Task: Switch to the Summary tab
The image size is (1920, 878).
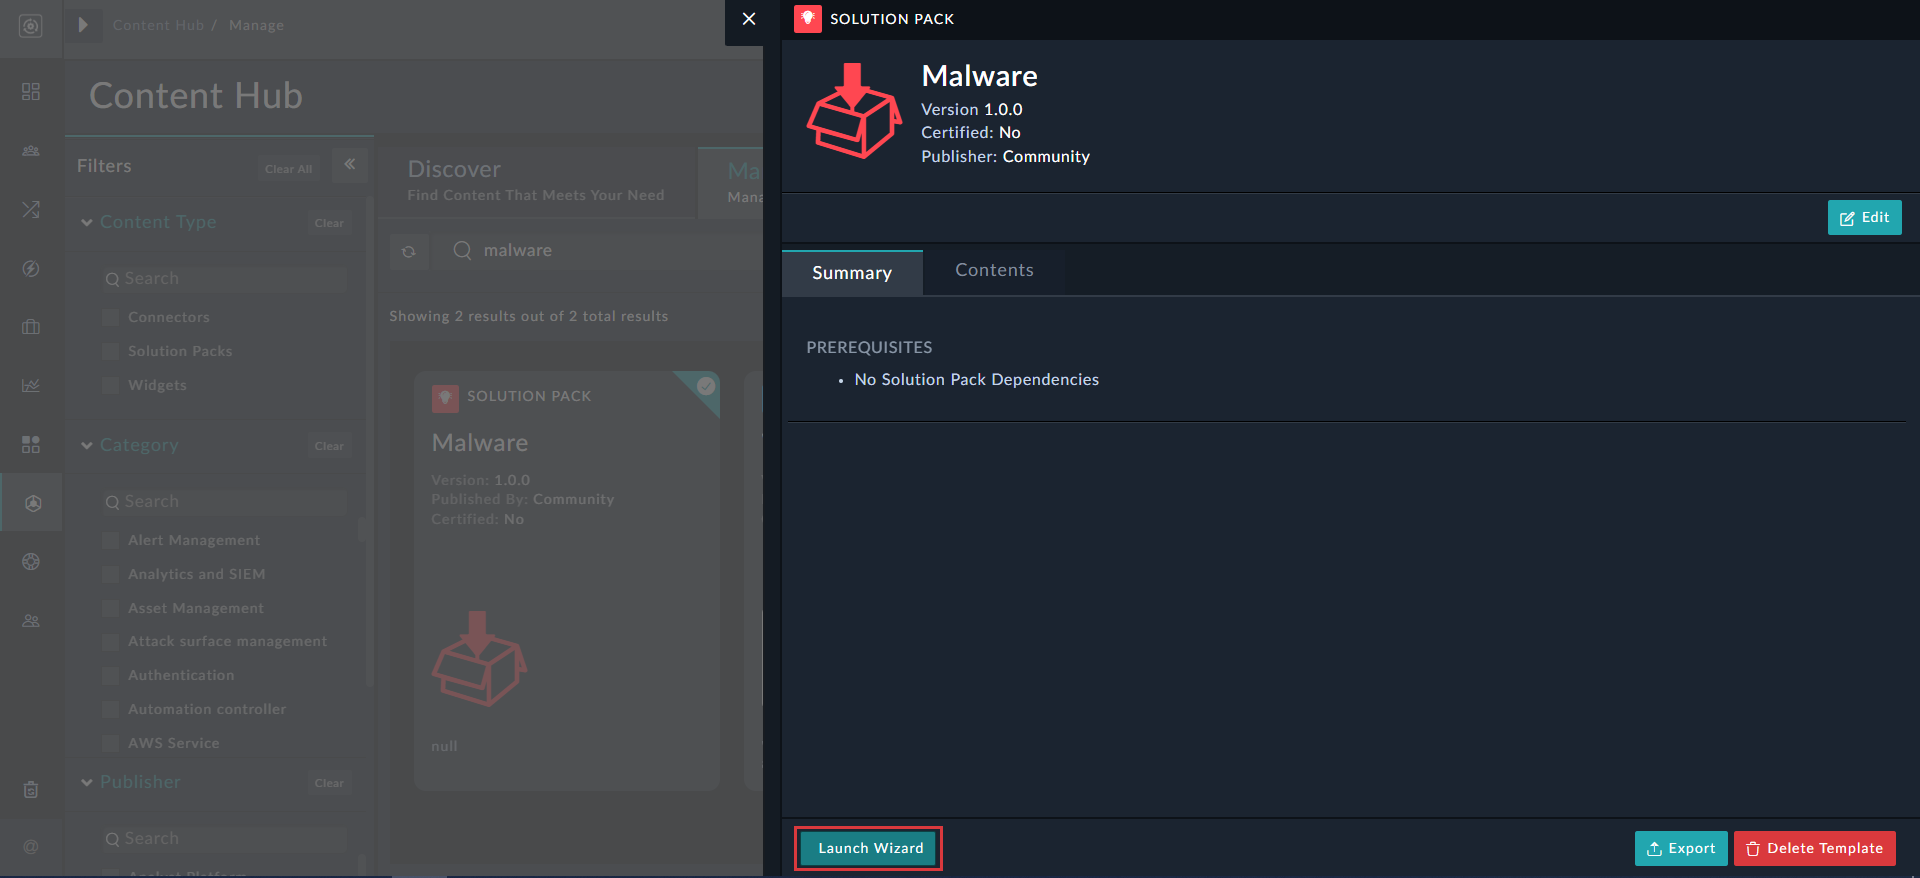Action: pyautogui.click(x=852, y=273)
